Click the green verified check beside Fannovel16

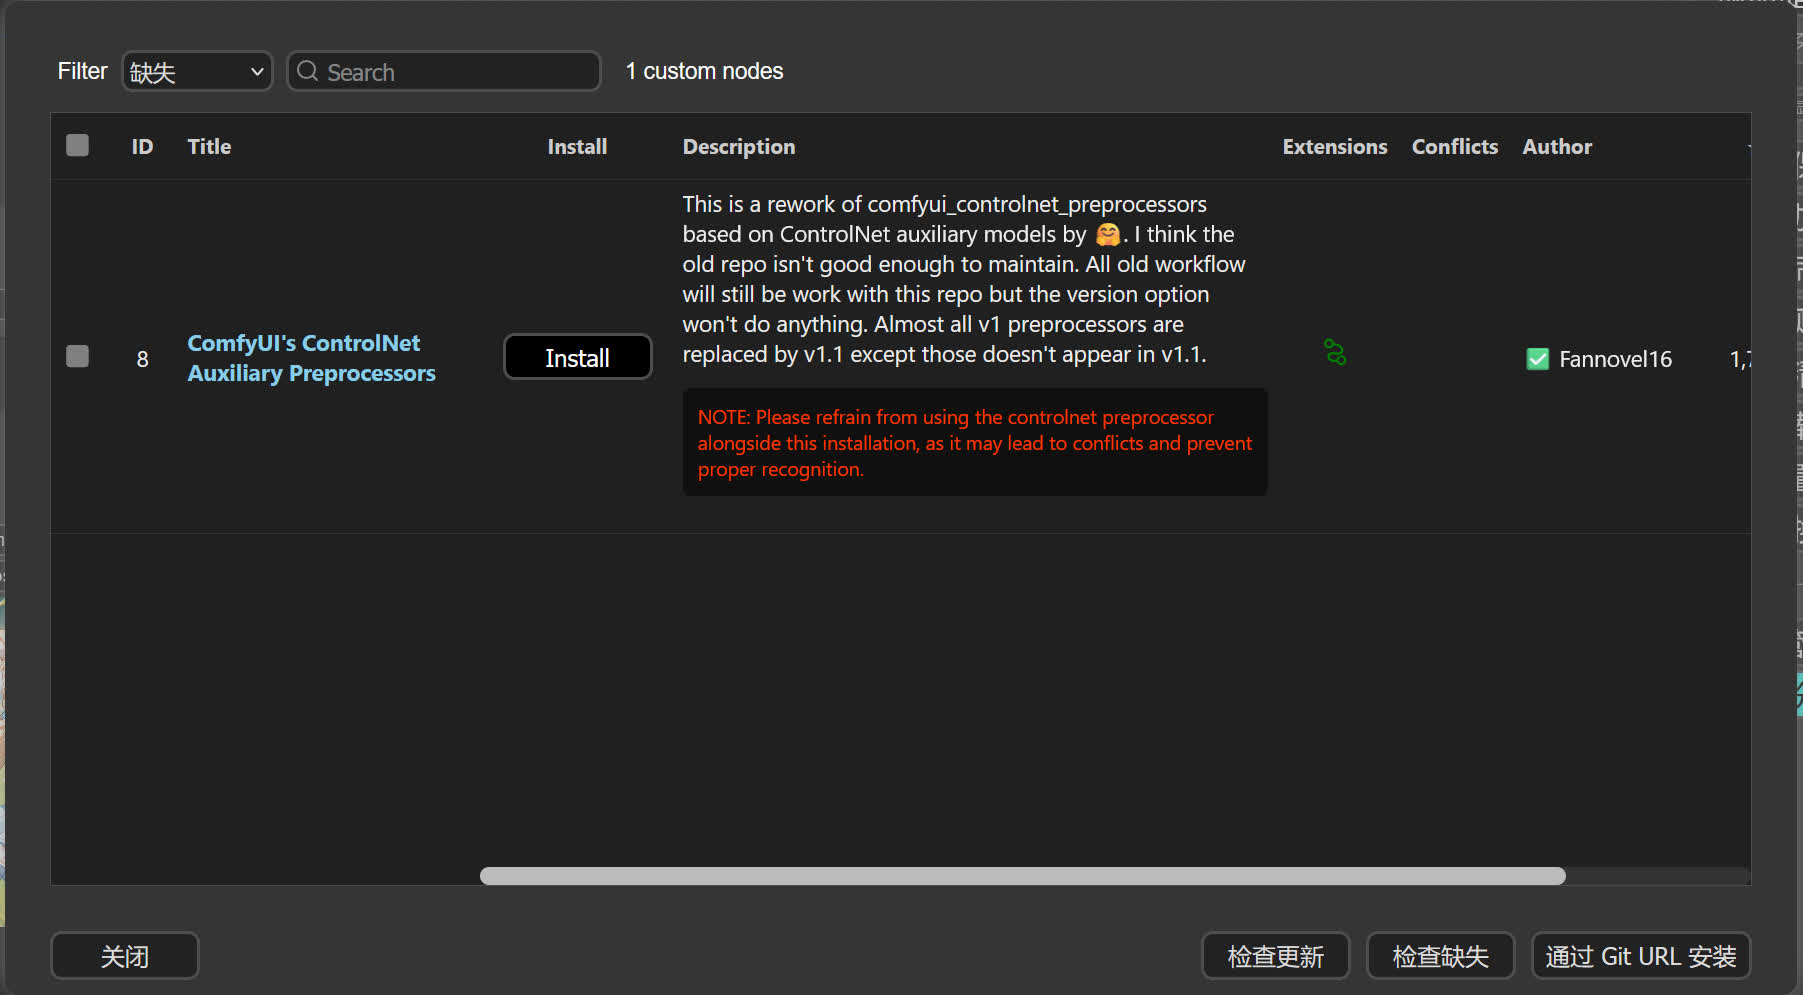point(1537,359)
